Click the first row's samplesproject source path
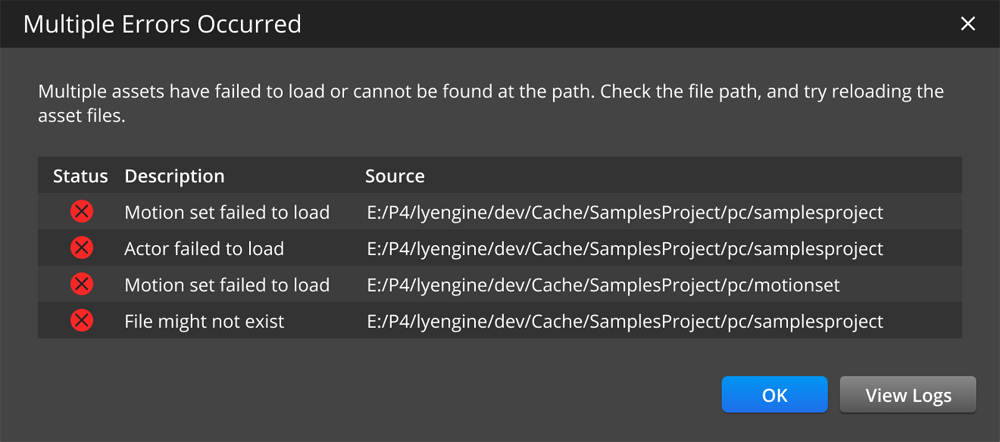The height and width of the screenshot is (442, 1000). click(624, 212)
